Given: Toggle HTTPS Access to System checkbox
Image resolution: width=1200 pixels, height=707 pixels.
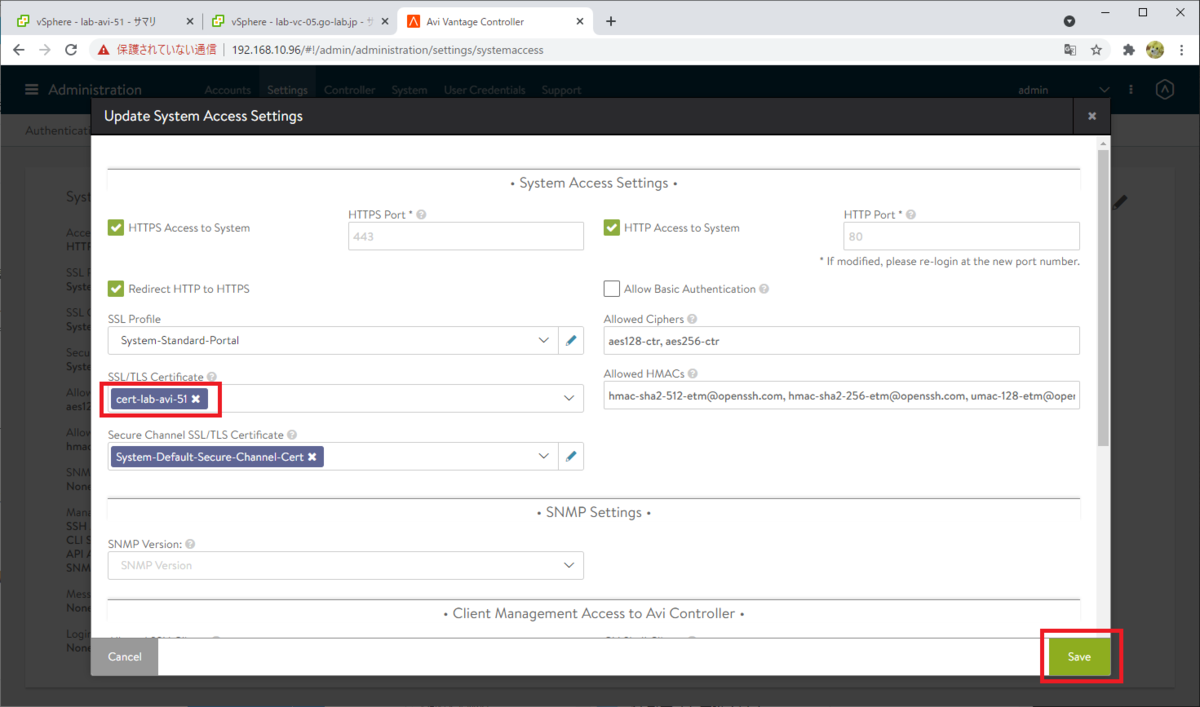Looking at the screenshot, I should point(115,228).
